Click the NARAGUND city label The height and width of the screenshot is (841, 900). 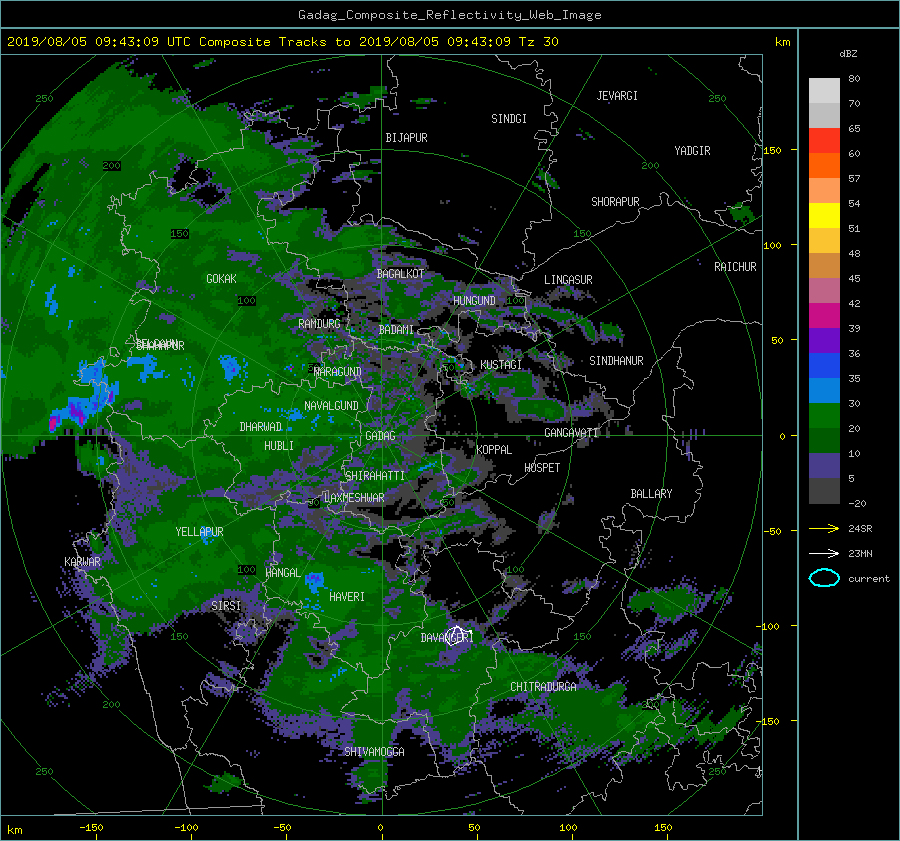[x=338, y=372]
